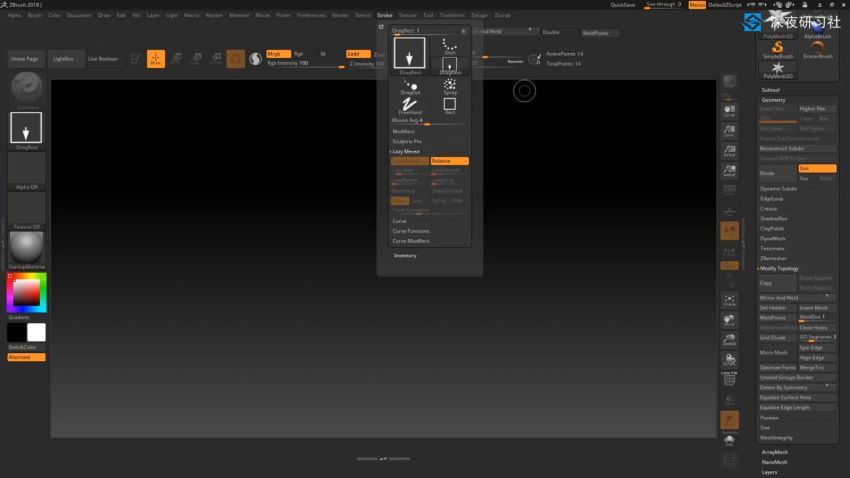Select the Dots stroke type
Viewport: 850px width, 478px height.
(x=449, y=46)
